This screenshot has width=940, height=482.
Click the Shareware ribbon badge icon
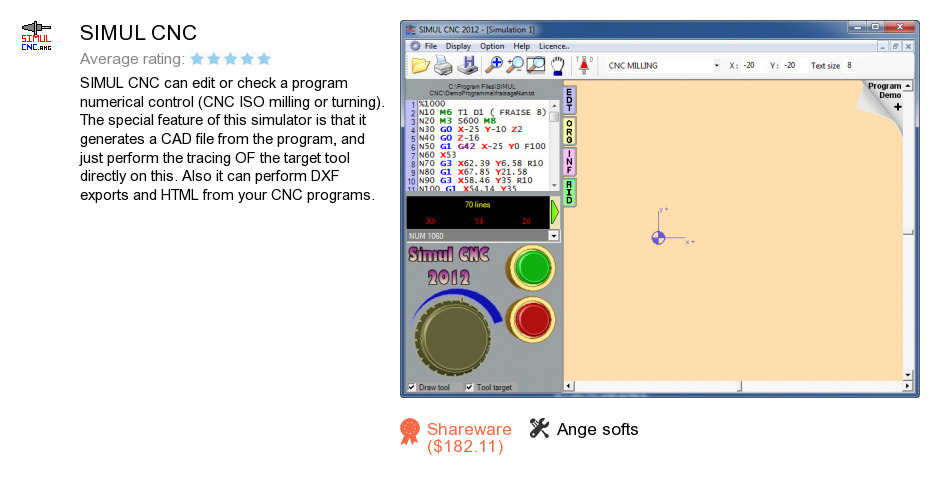coord(410,432)
